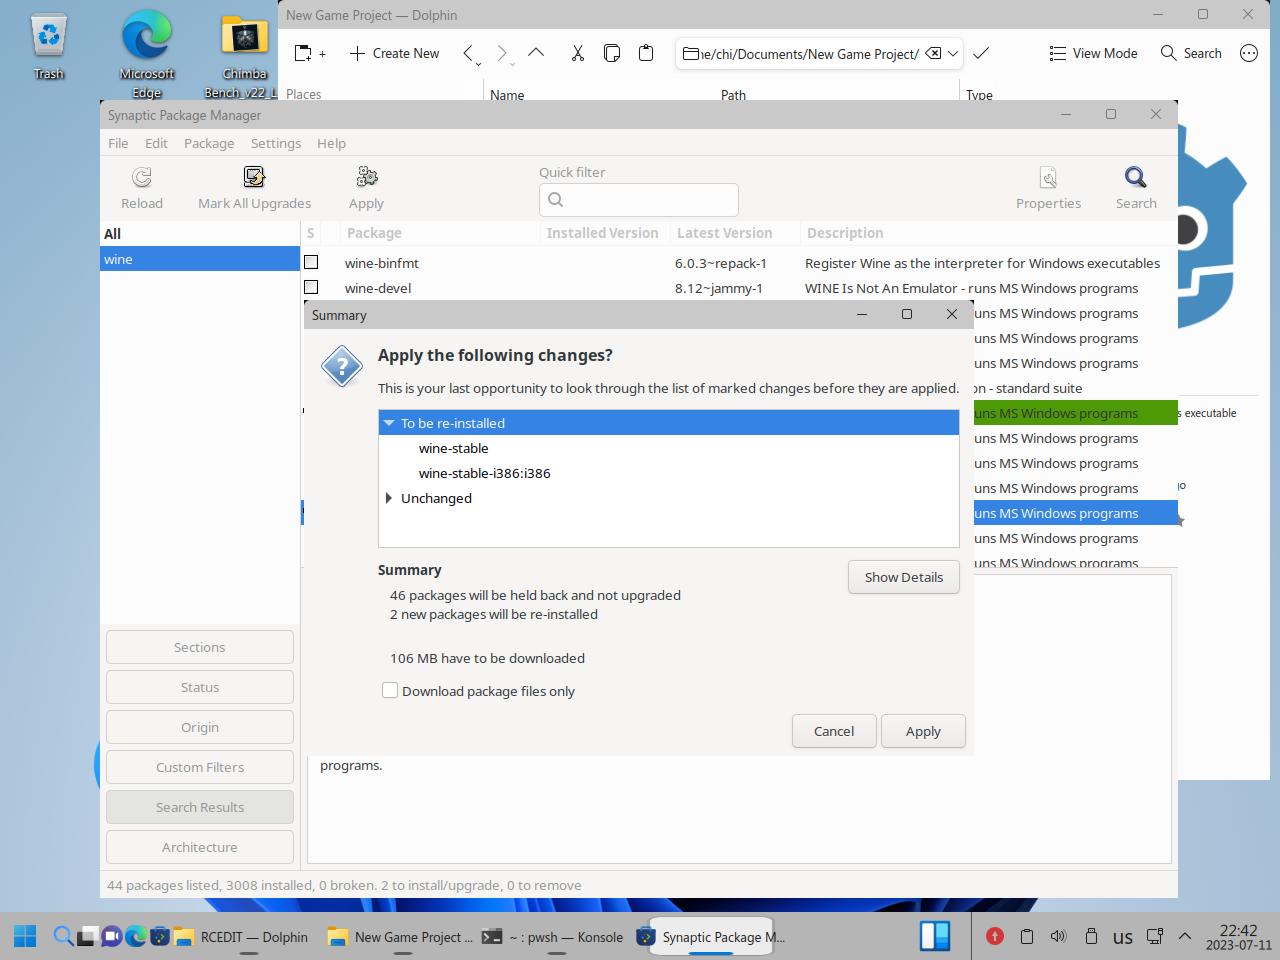Switch to RCEDIT — Dolphin taskbar window
Image resolution: width=1280 pixels, height=960 pixels.
[x=242, y=937]
